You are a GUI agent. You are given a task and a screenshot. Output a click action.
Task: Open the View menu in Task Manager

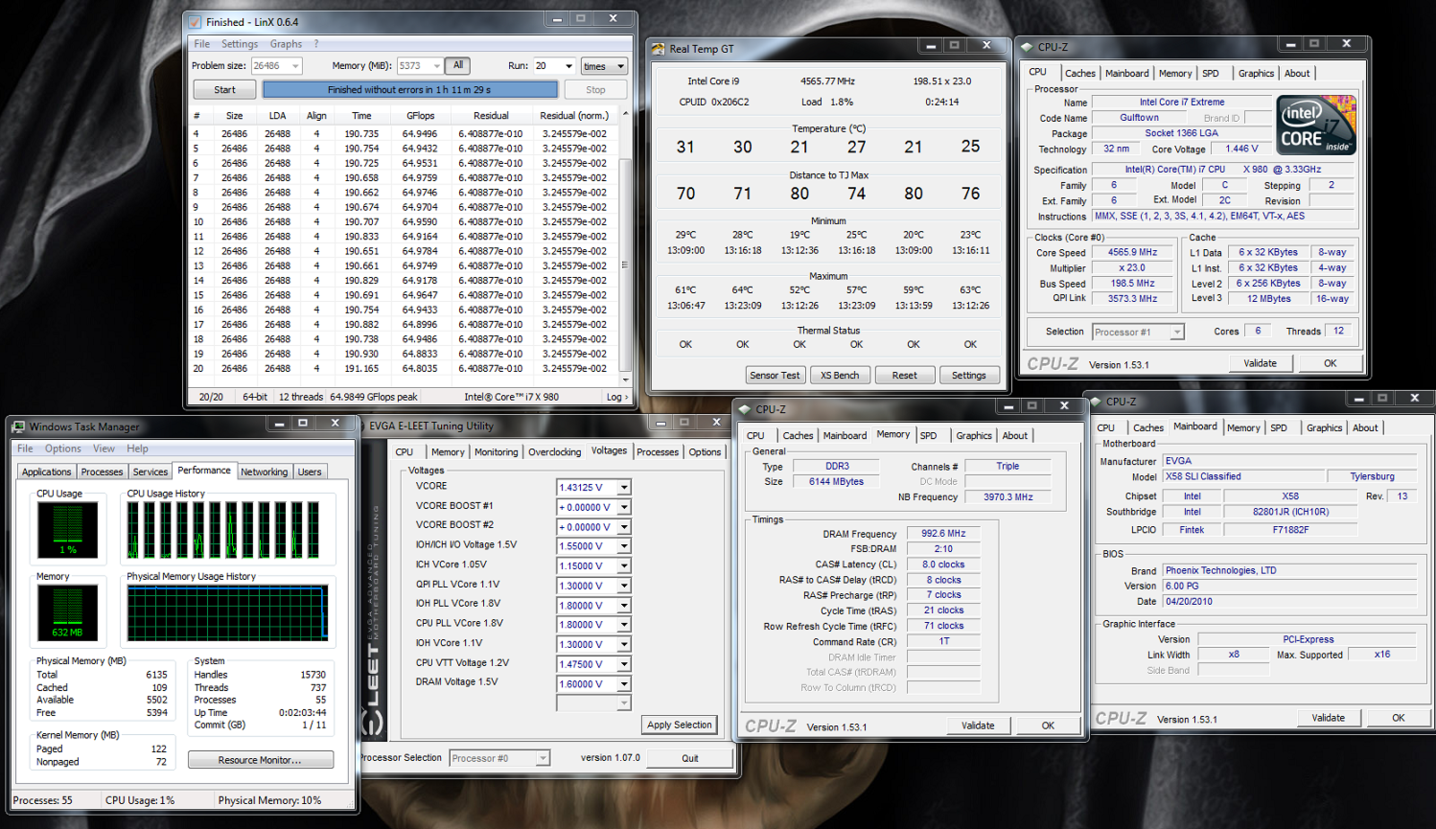104,449
